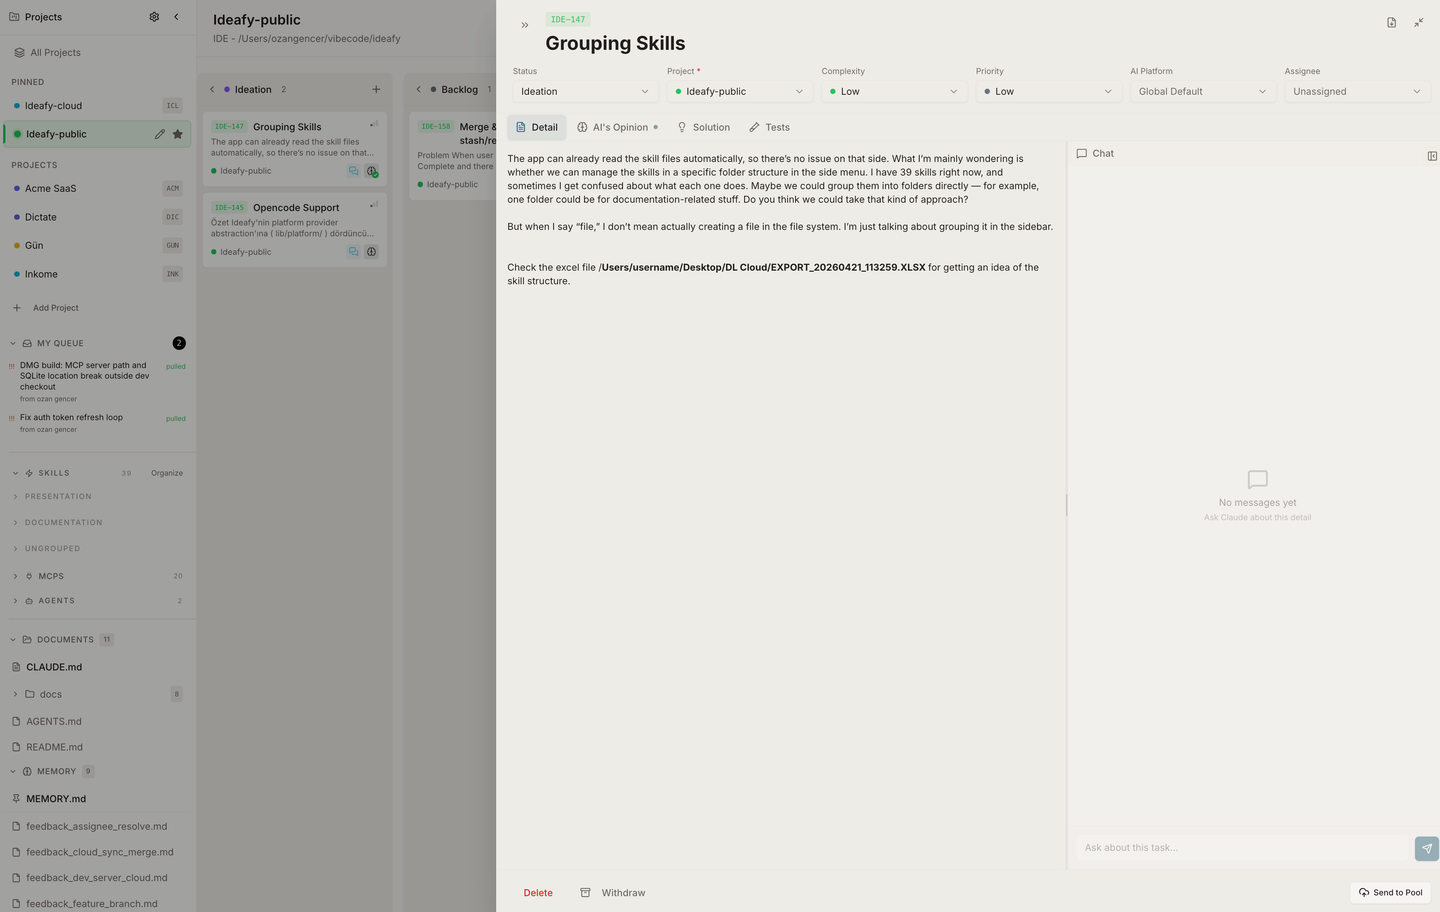Click Send to Pool
The width and height of the screenshot is (1440, 912).
1390,892
